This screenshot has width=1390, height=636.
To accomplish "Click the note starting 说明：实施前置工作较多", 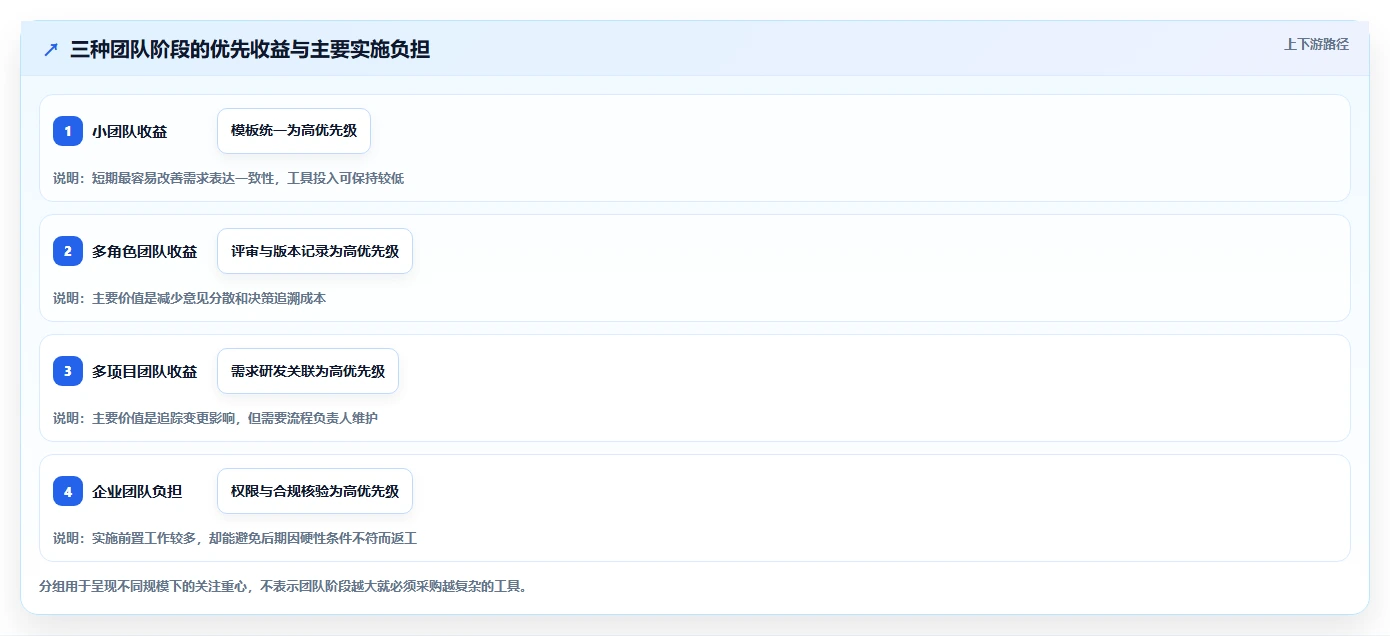I will point(235,538).
